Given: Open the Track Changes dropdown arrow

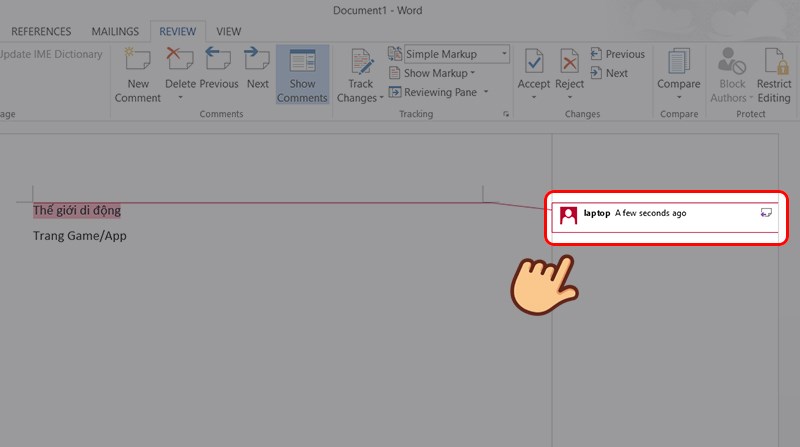Looking at the screenshot, I should 381,98.
